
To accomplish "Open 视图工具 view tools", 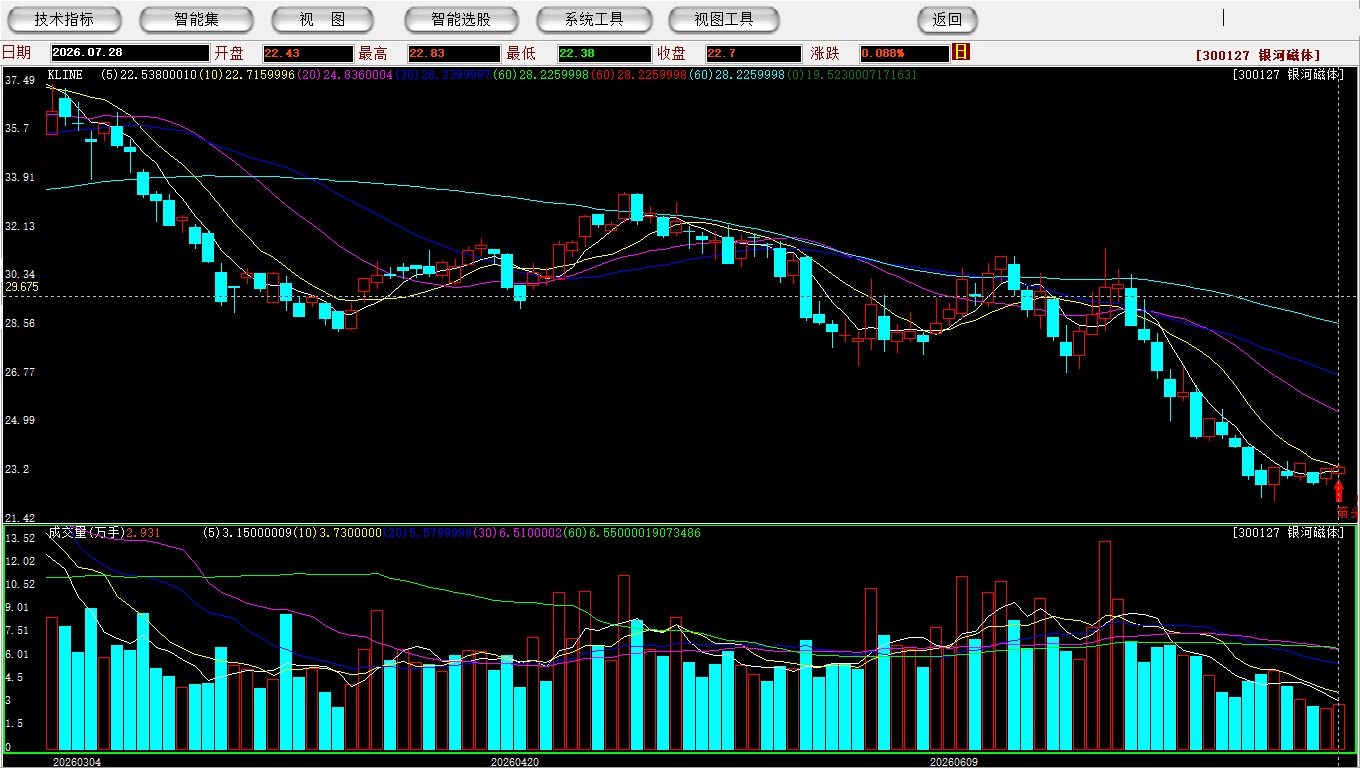I will click(x=725, y=19).
